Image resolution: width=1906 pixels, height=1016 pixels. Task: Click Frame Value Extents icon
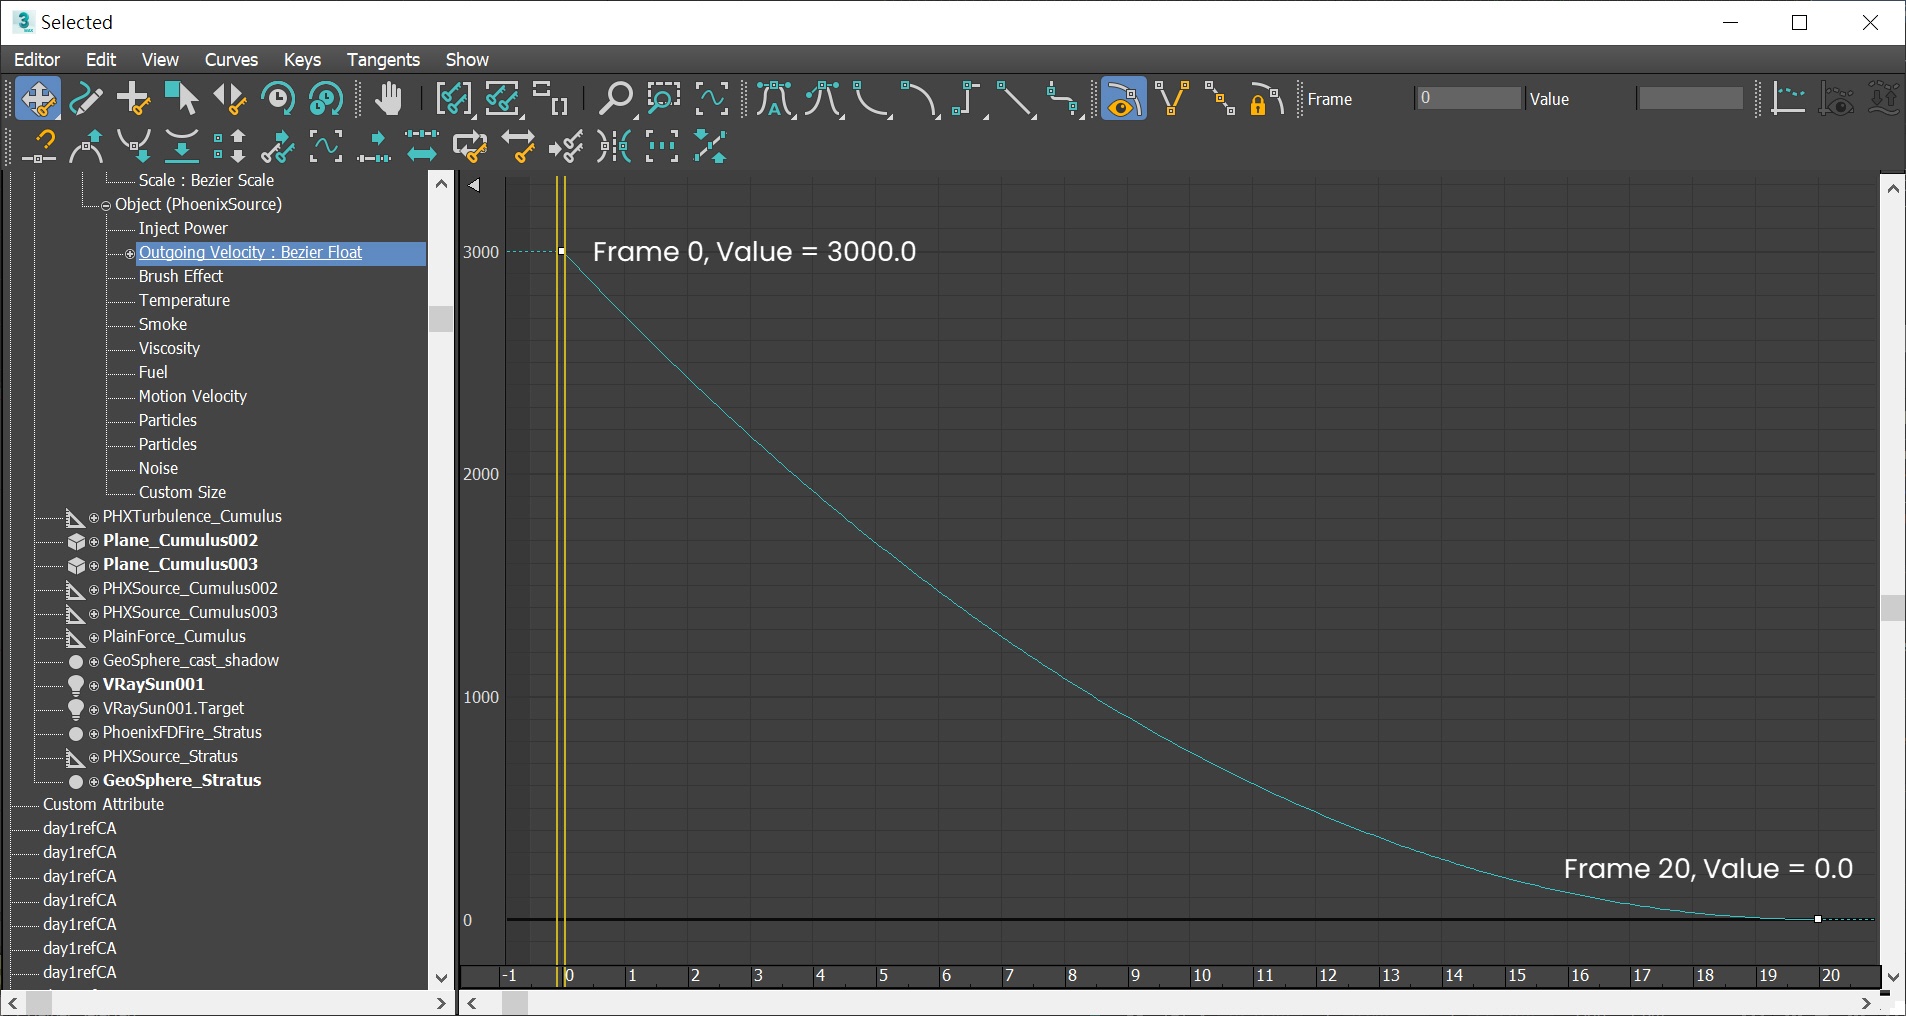point(502,99)
